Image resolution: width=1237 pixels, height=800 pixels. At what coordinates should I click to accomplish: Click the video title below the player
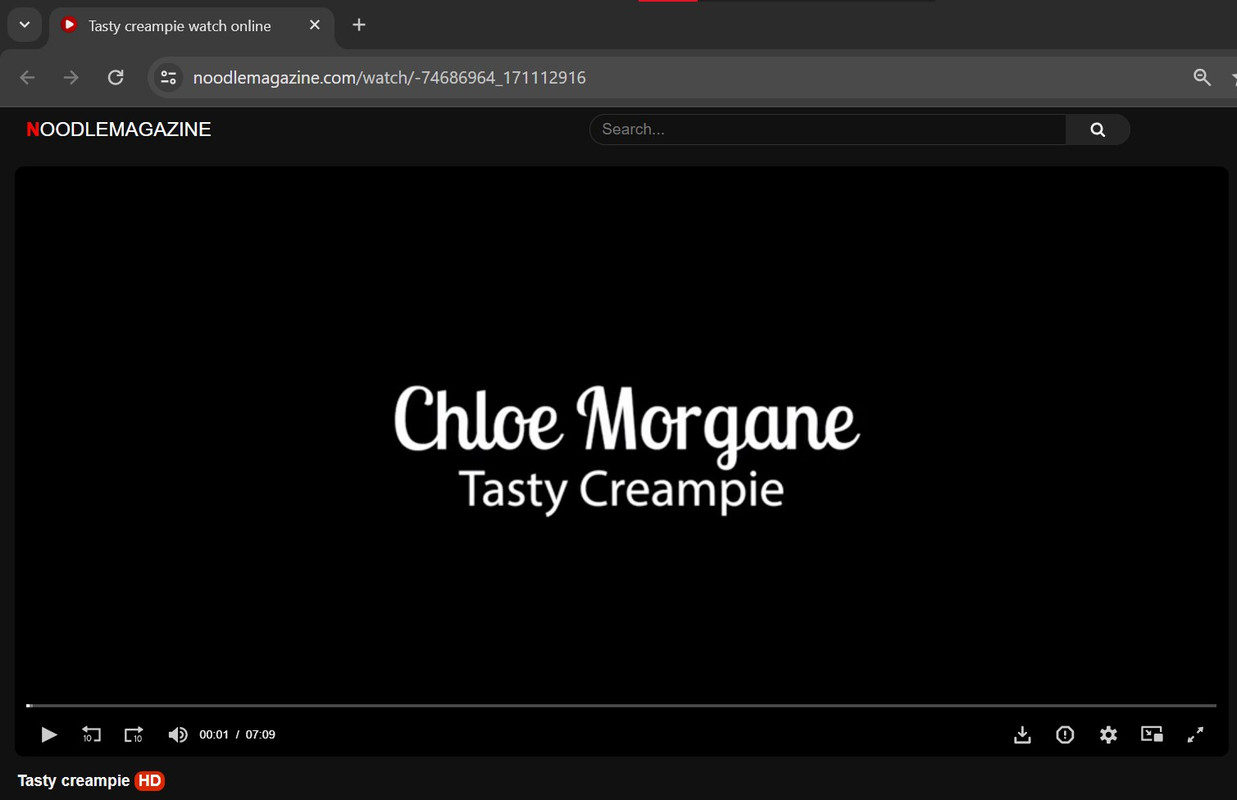(x=74, y=781)
